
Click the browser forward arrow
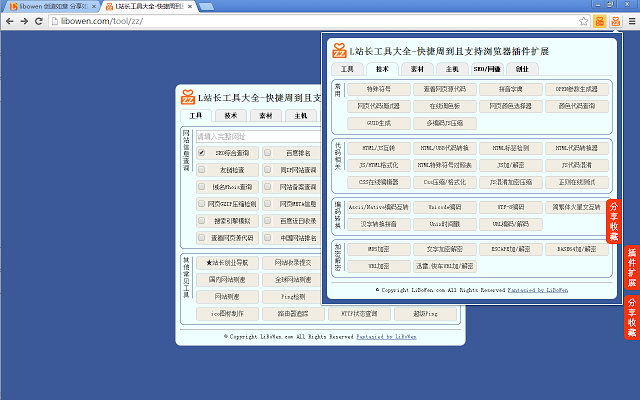click(x=24, y=21)
